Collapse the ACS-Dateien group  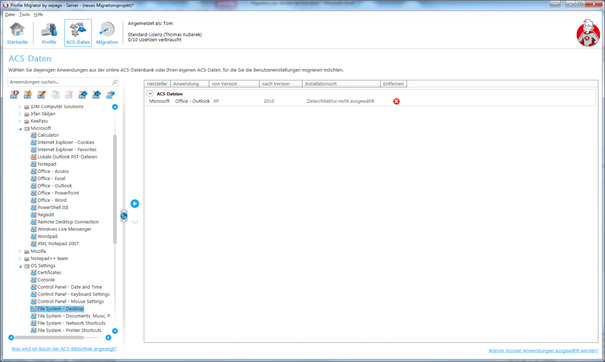tap(150, 94)
